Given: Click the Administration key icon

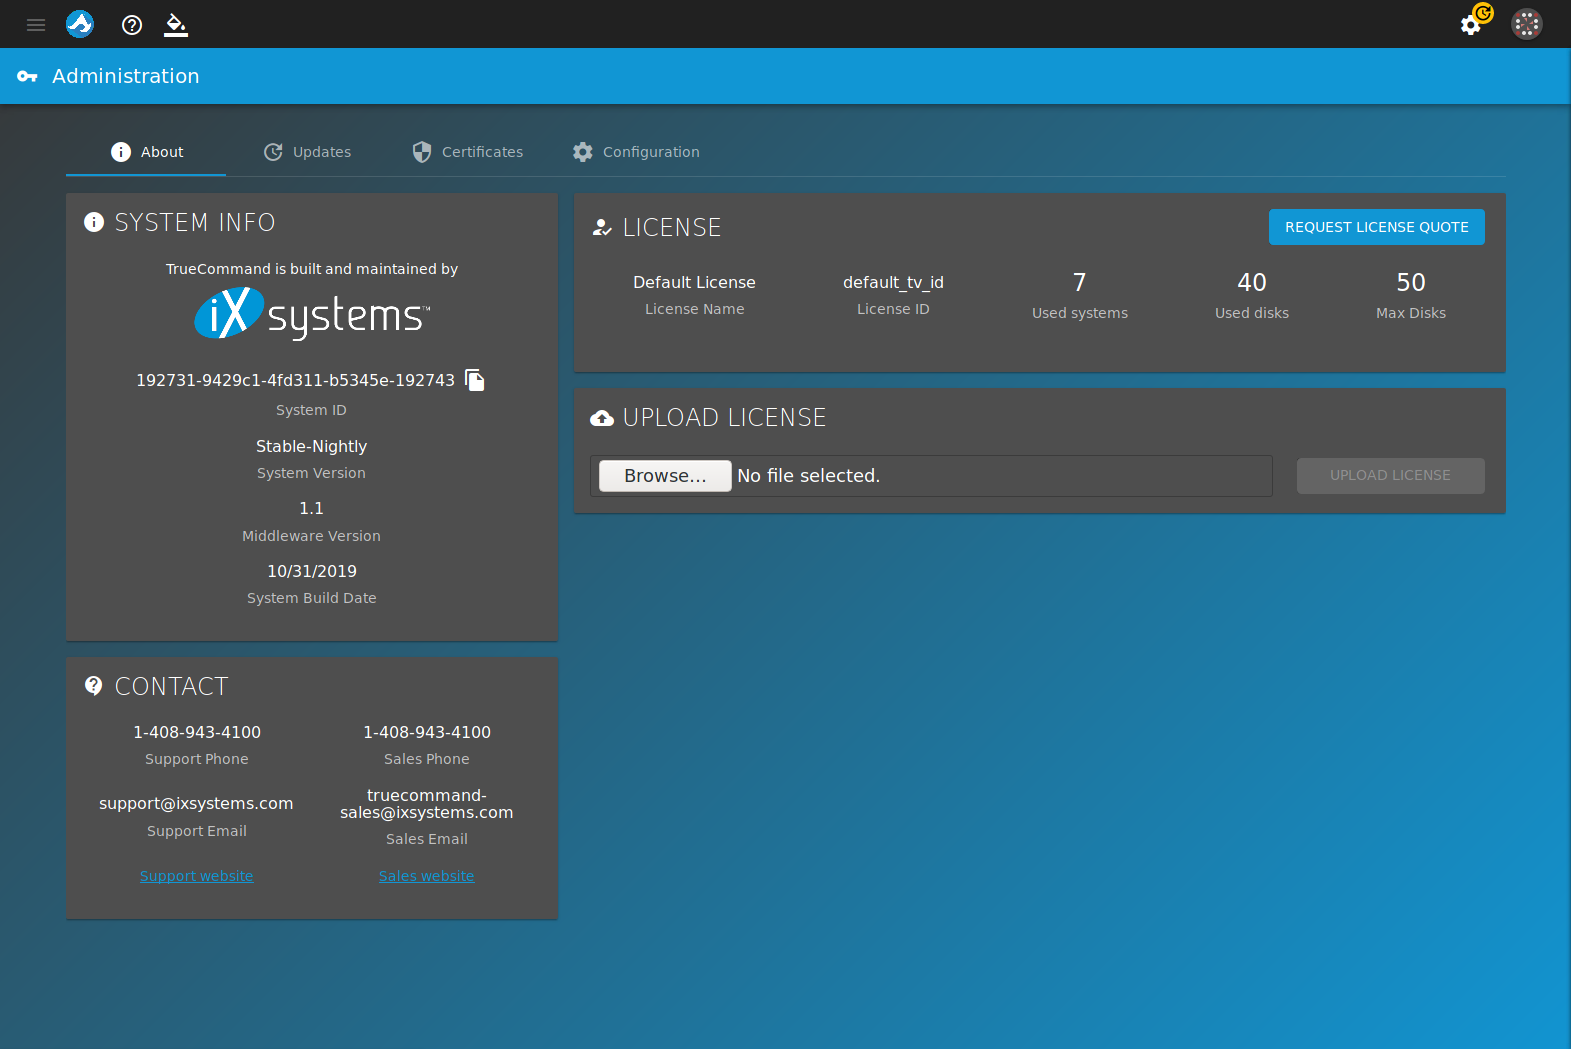Looking at the screenshot, I should pyautogui.click(x=27, y=76).
